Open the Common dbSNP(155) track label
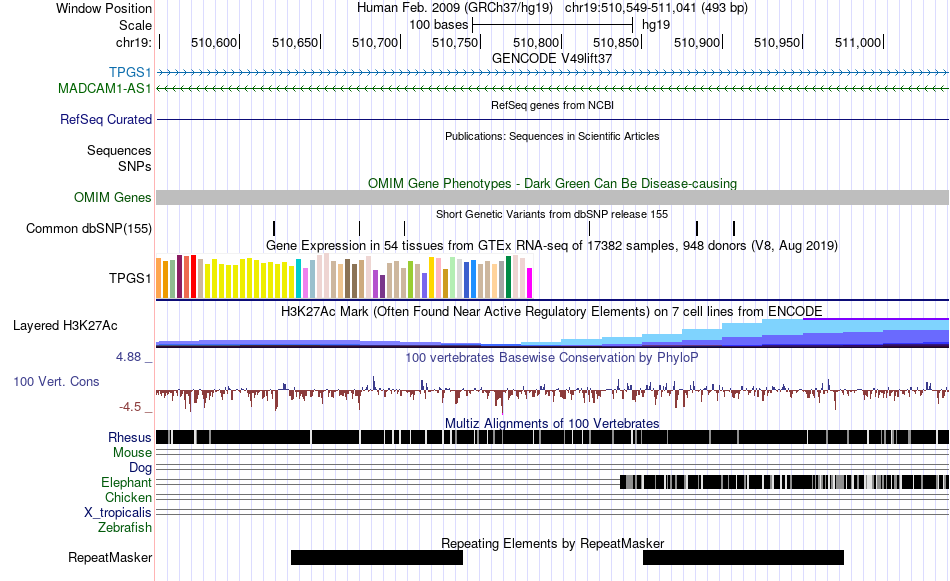Screen dimensions: 950x581 pos(89,228)
